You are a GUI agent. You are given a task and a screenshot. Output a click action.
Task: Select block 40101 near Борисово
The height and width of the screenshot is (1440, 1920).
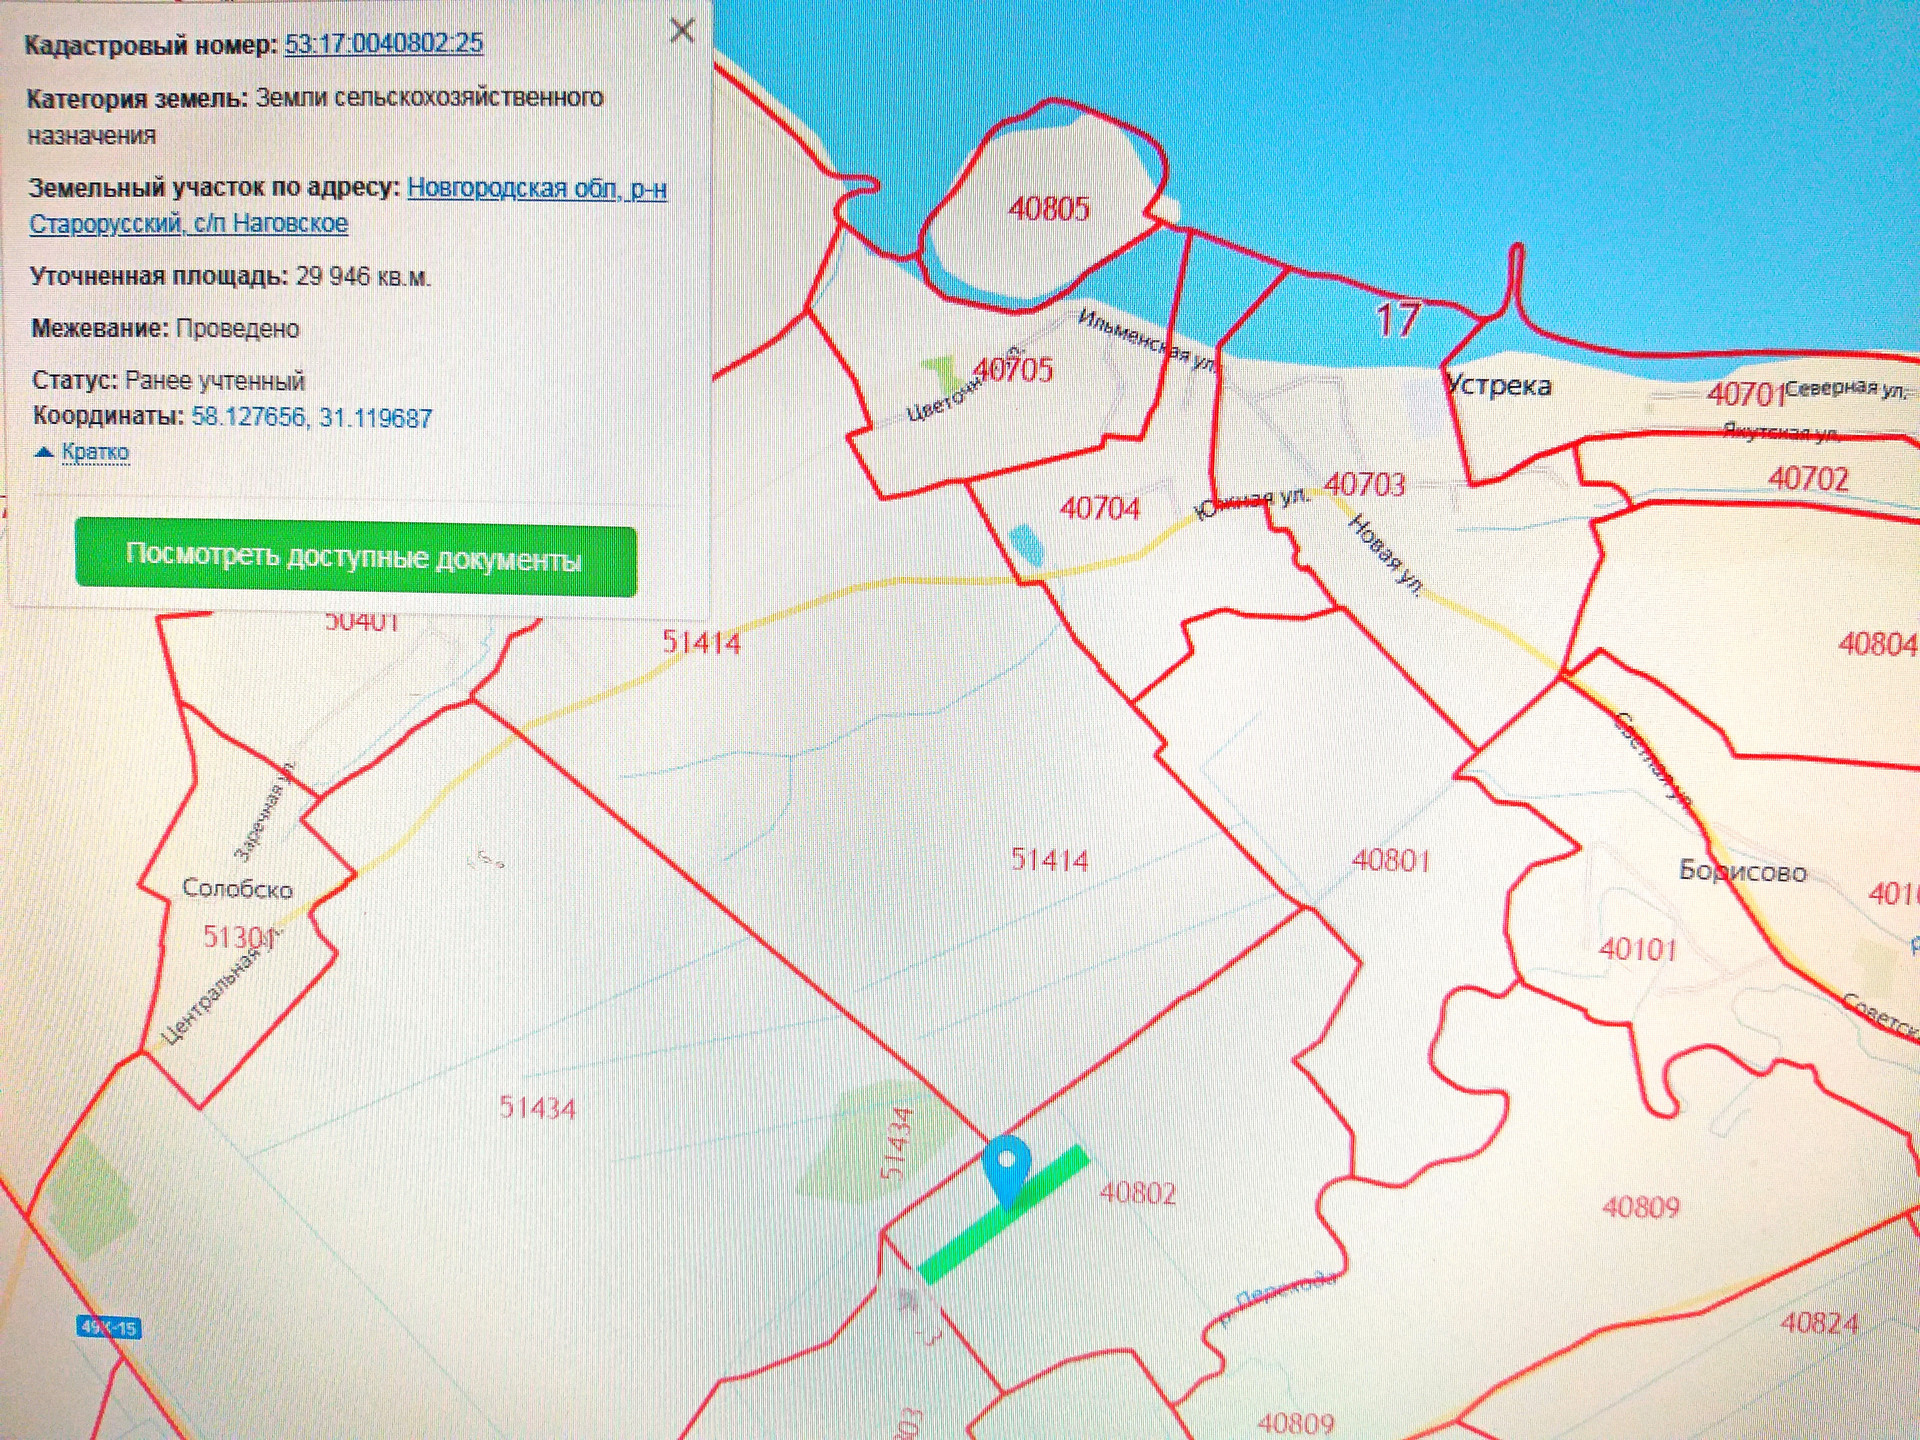(1637, 949)
